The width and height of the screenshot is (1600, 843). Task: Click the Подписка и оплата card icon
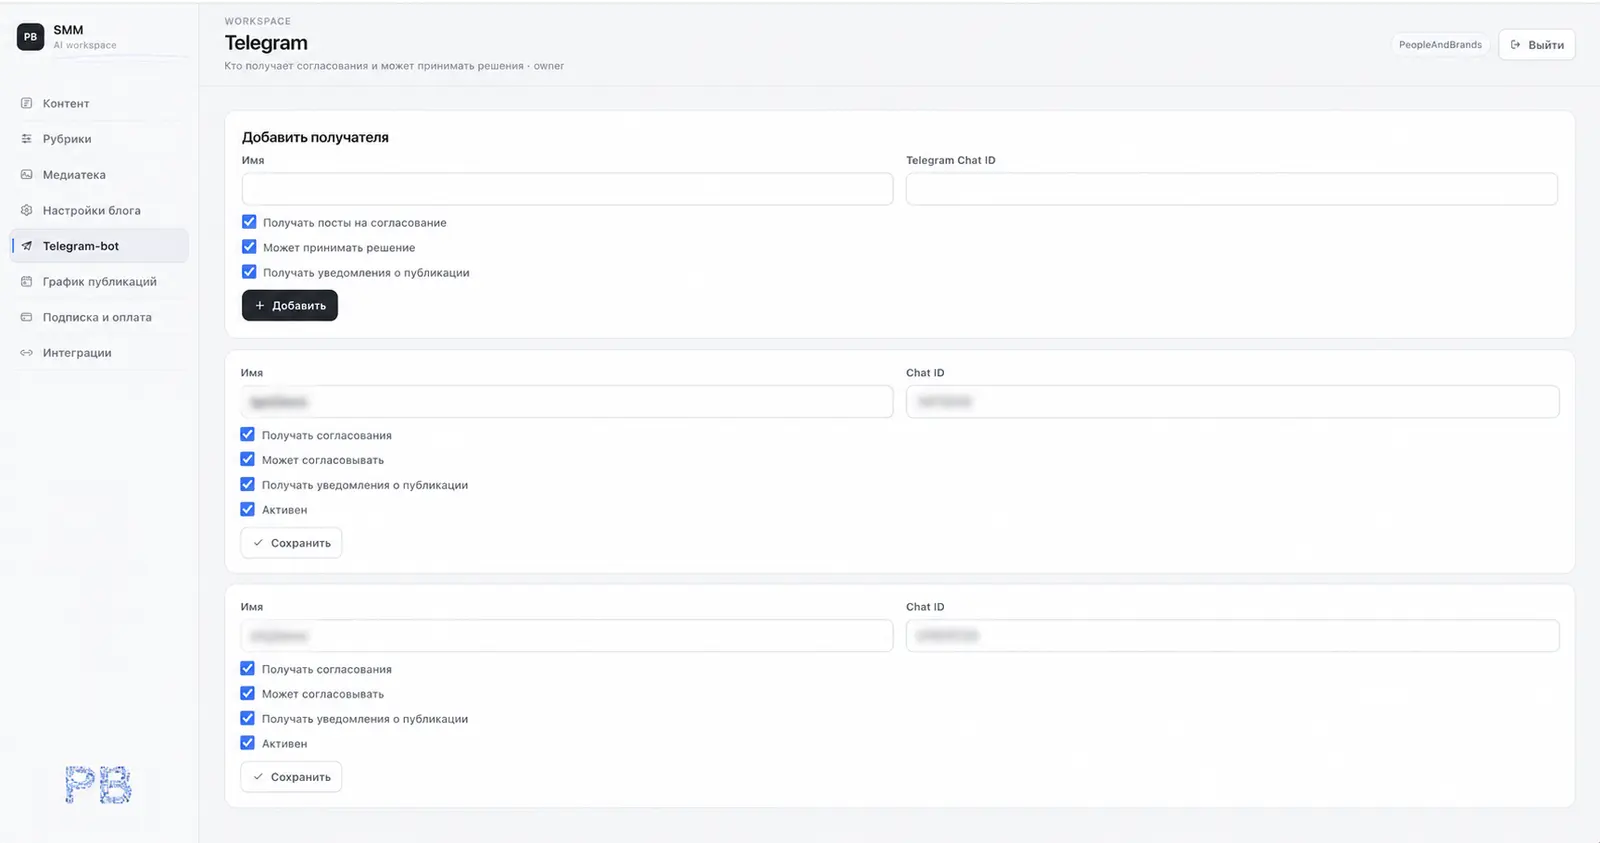(27, 317)
